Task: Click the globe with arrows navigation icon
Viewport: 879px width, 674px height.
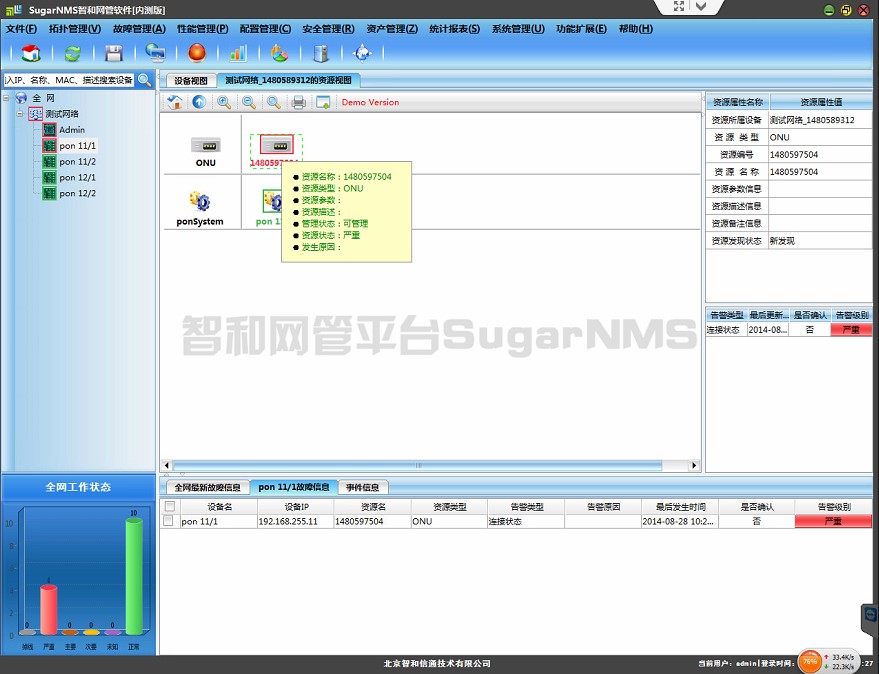Action: tap(362, 53)
